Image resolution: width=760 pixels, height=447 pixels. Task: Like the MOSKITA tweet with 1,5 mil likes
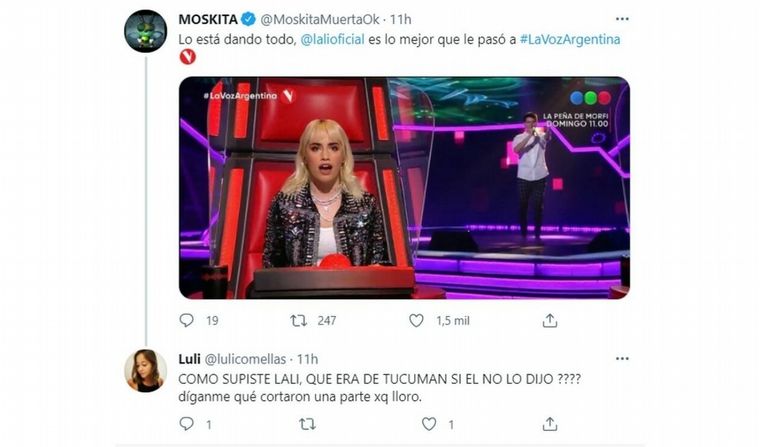point(416,320)
